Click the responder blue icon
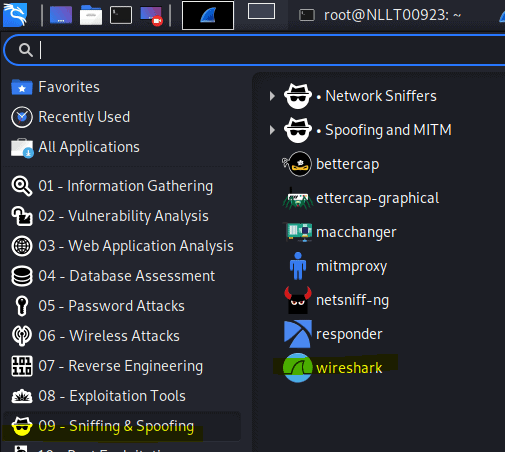 (x=298, y=334)
